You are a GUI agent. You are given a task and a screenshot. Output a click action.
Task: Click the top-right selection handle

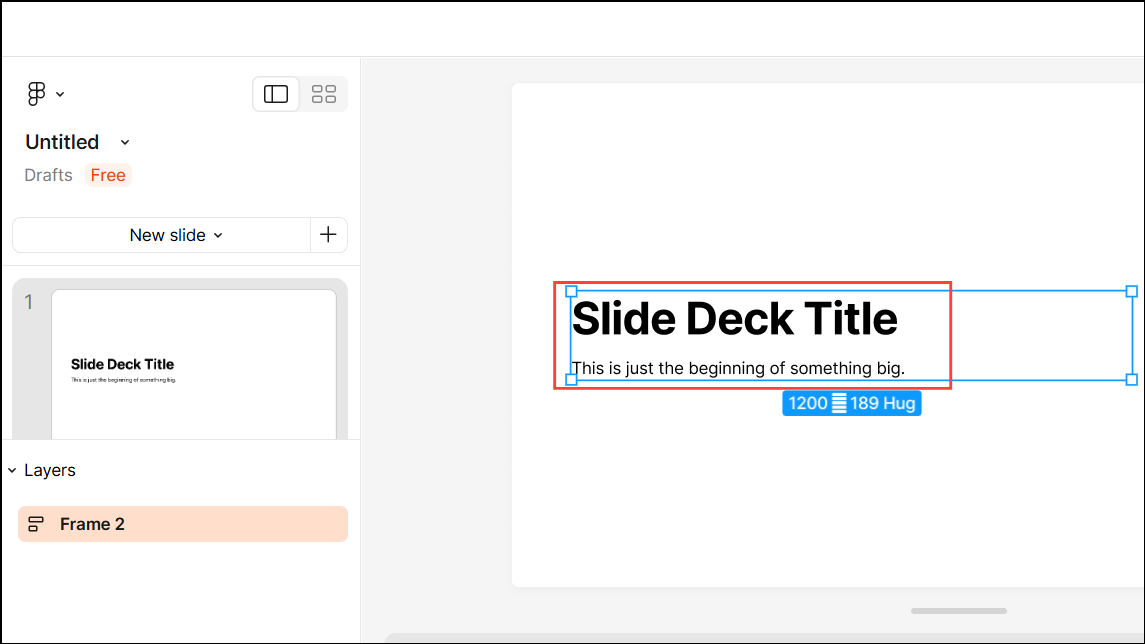coord(1131,291)
